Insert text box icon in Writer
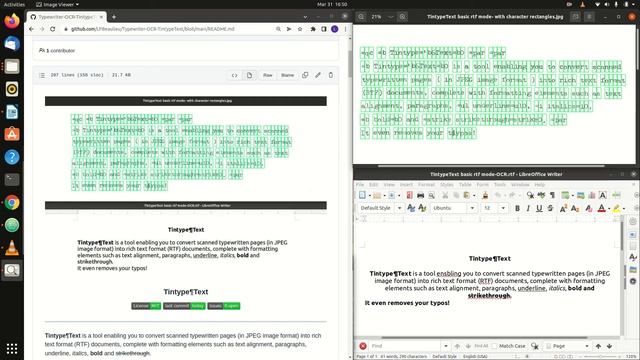Viewport: 640px width, 360px height. tap(602, 195)
